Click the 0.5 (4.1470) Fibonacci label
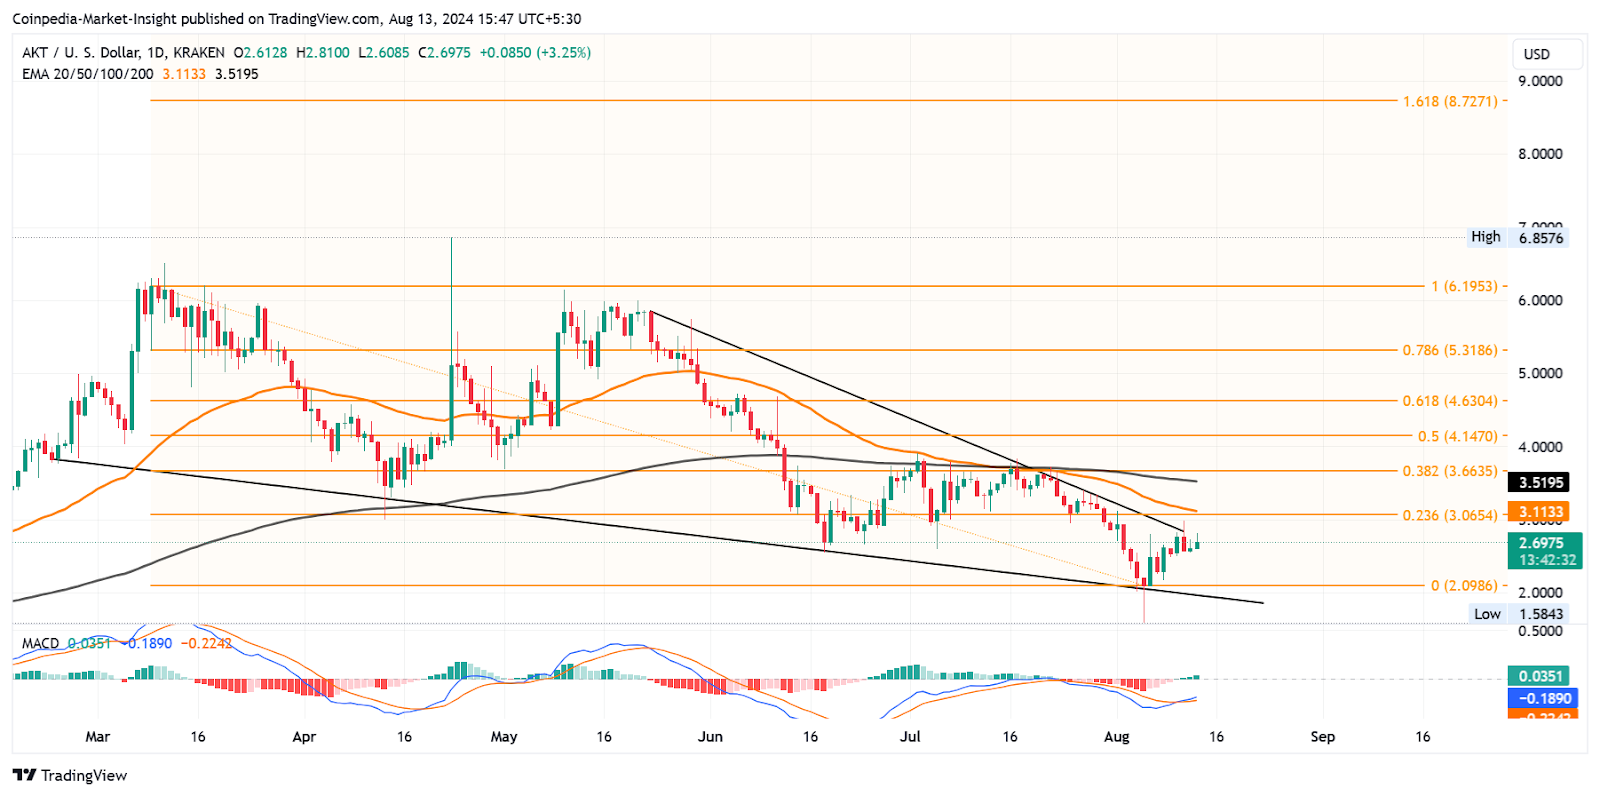The height and width of the screenshot is (796, 1600). (x=1458, y=436)
